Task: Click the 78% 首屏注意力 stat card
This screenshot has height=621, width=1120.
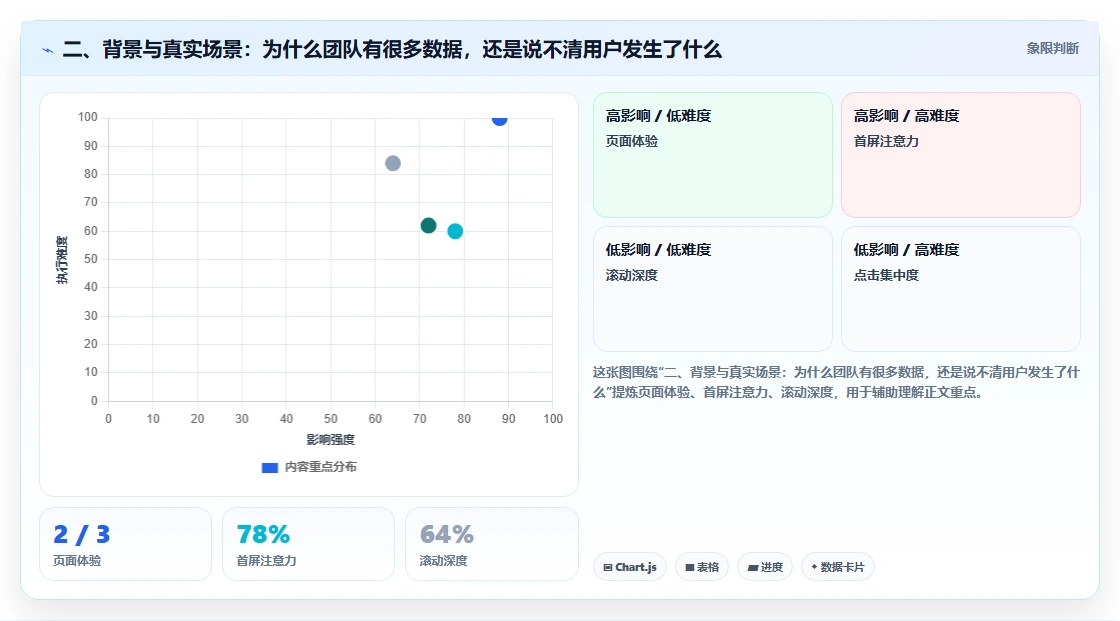Action: (309, 545)
